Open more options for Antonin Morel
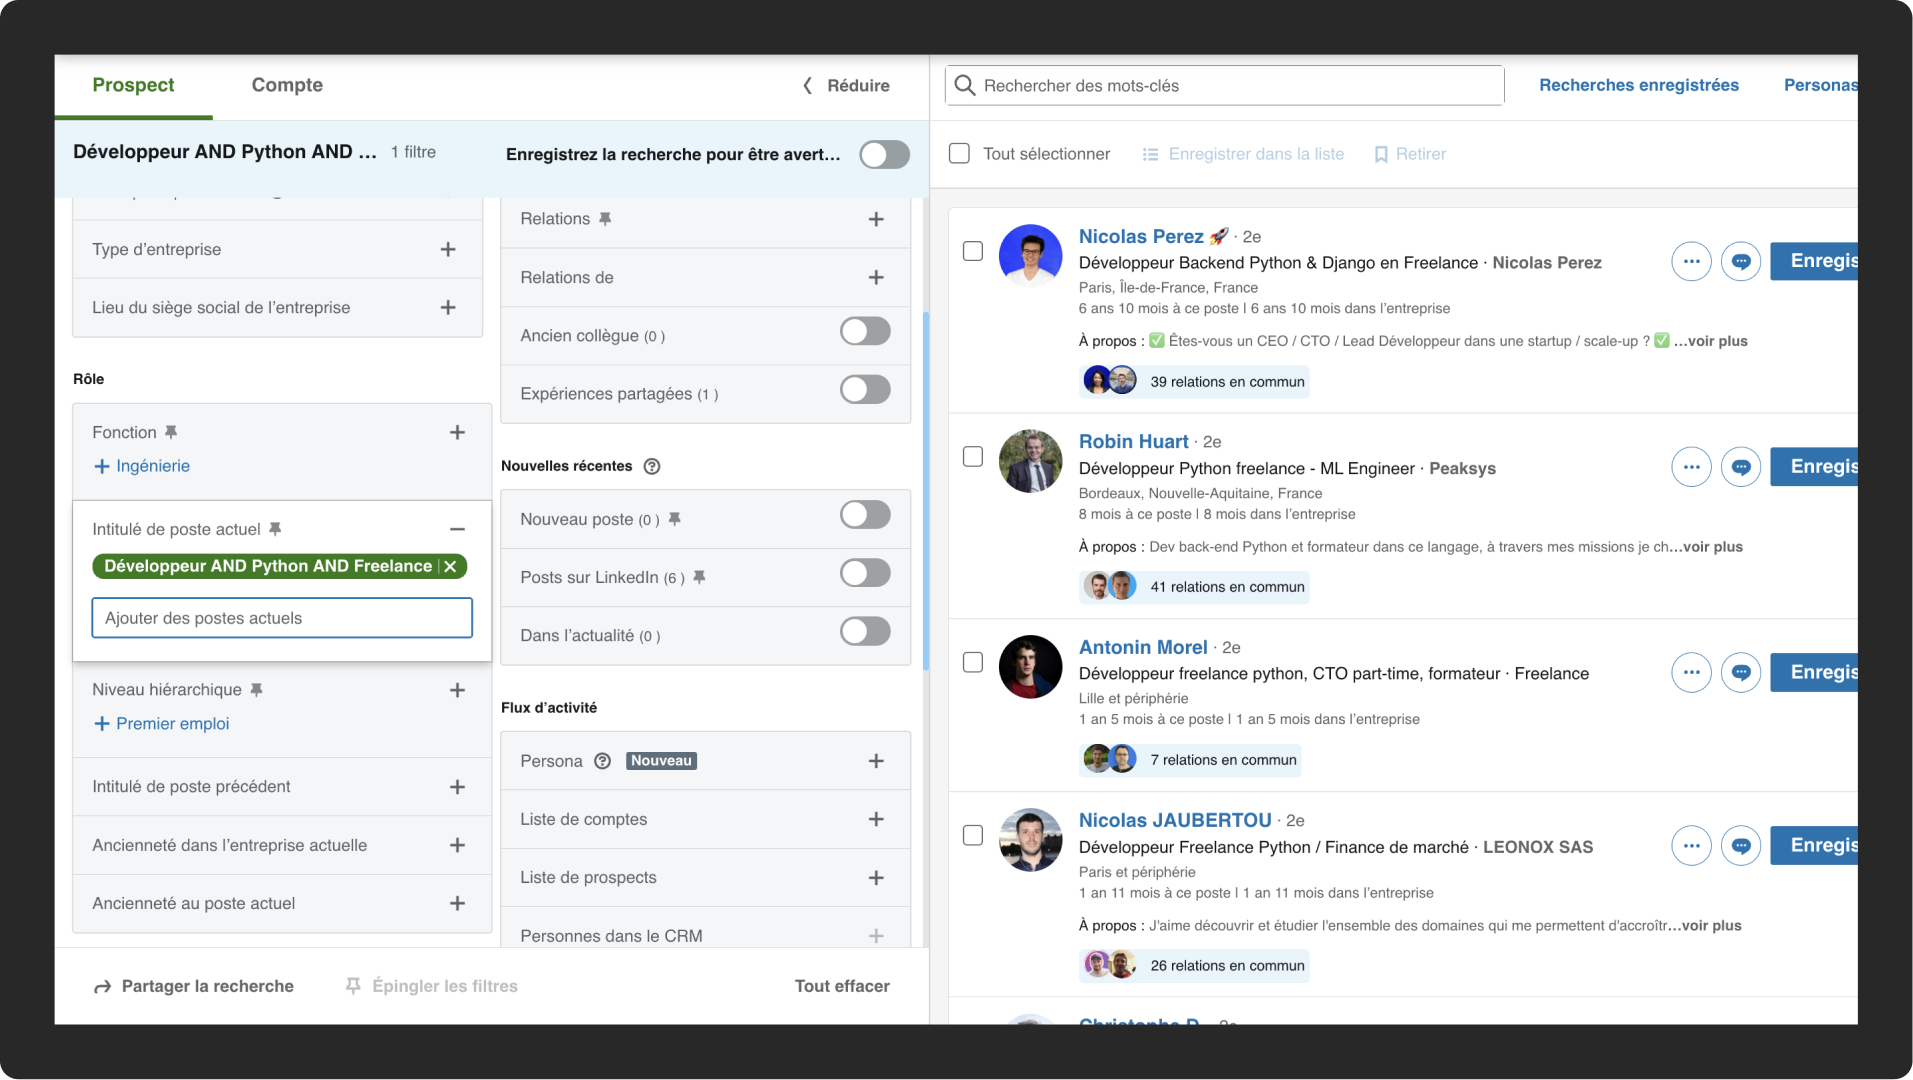This screenshot has width=1913, height=1080. pos(1691,673)
